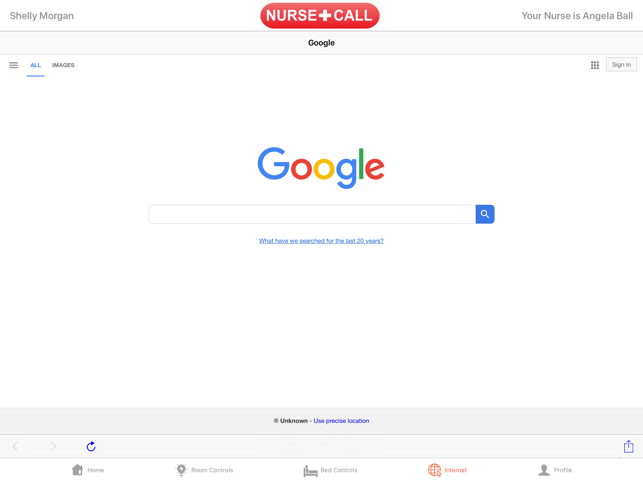Viewport: 643px width, 482px height.
Task: Go forward with the browser forward arrow
Action: (53, 446)
